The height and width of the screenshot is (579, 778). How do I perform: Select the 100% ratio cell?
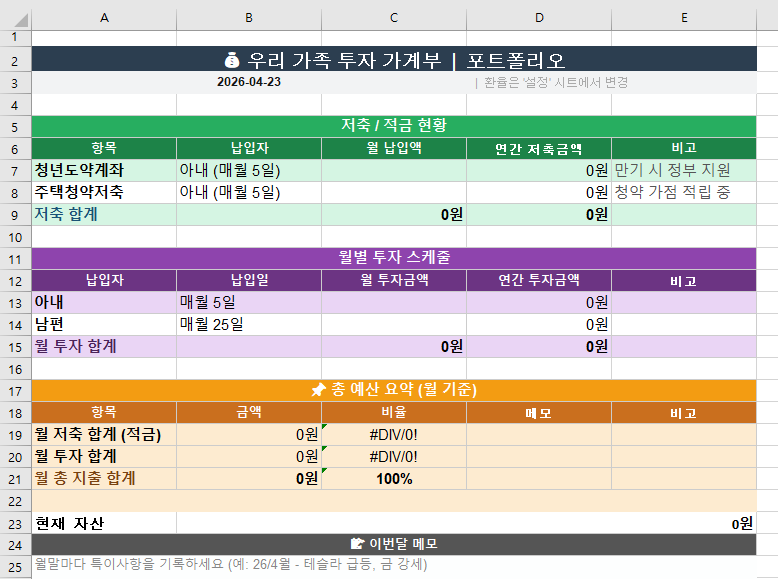pos(394,479)
